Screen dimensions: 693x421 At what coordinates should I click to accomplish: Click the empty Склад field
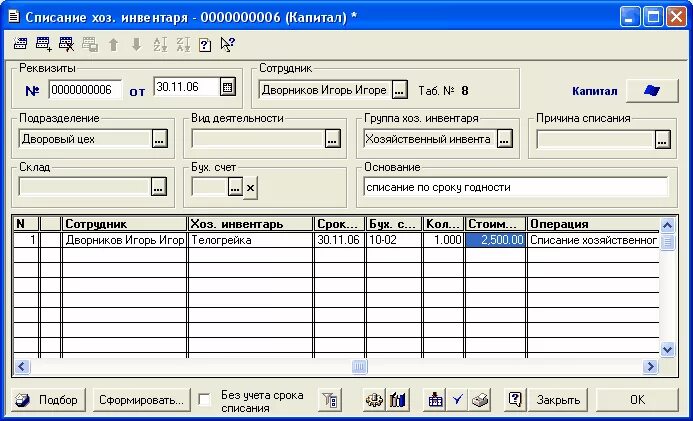(x=84, y=187)
